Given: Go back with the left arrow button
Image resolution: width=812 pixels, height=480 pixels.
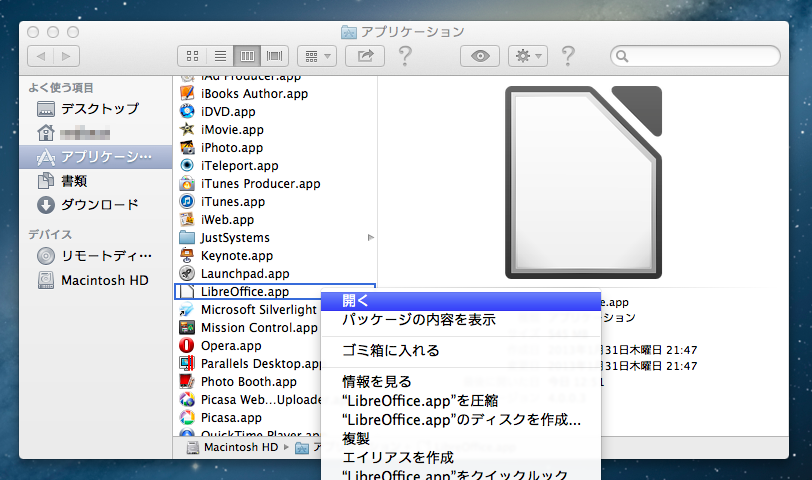Looking at the screenshot, I should point(40,56).
